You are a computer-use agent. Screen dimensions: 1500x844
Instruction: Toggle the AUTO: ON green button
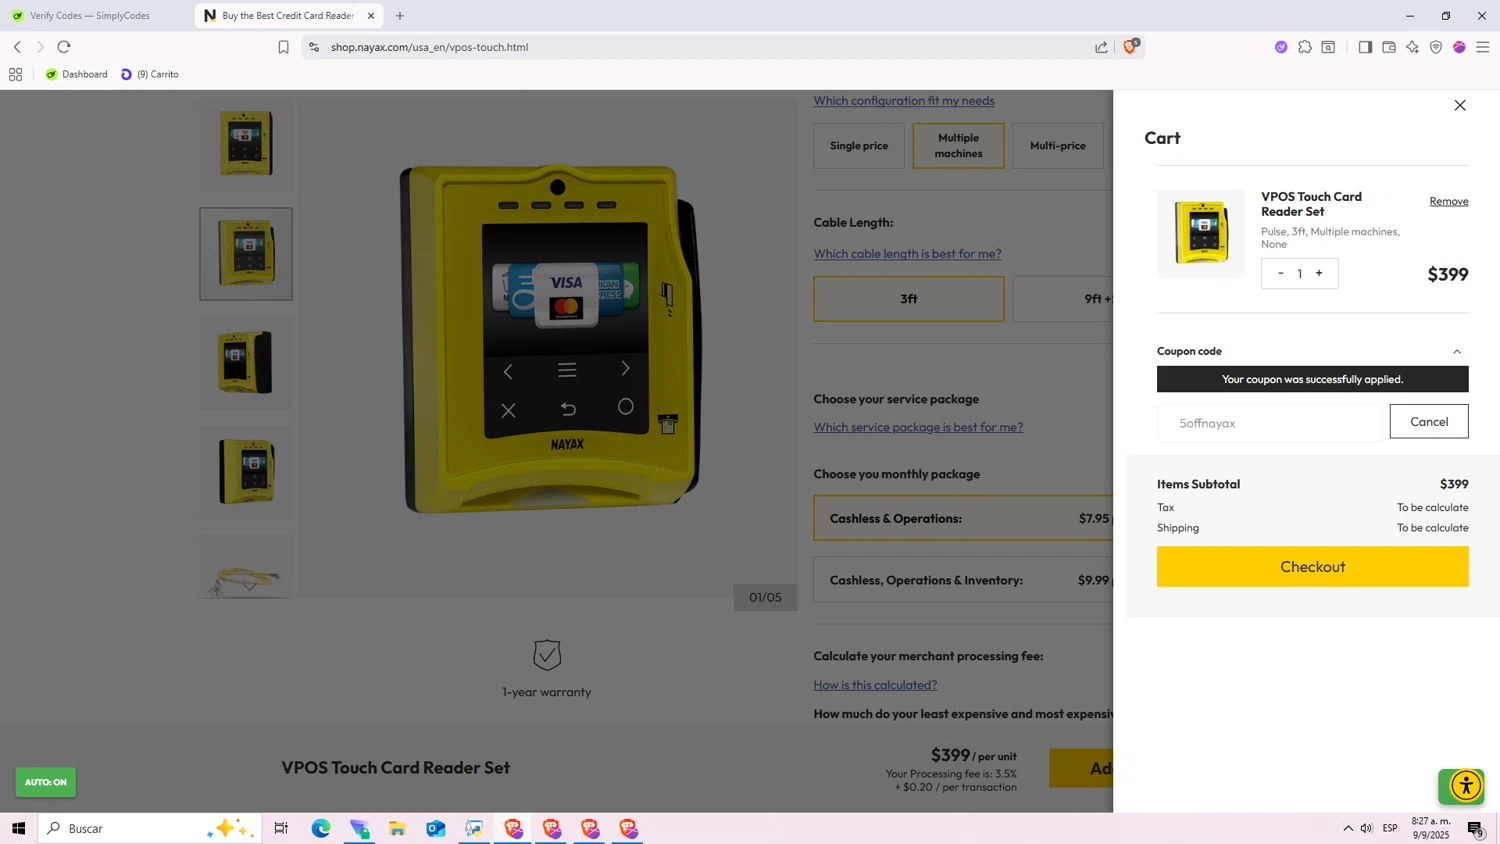pyautogui.click(x=46, y=782)
